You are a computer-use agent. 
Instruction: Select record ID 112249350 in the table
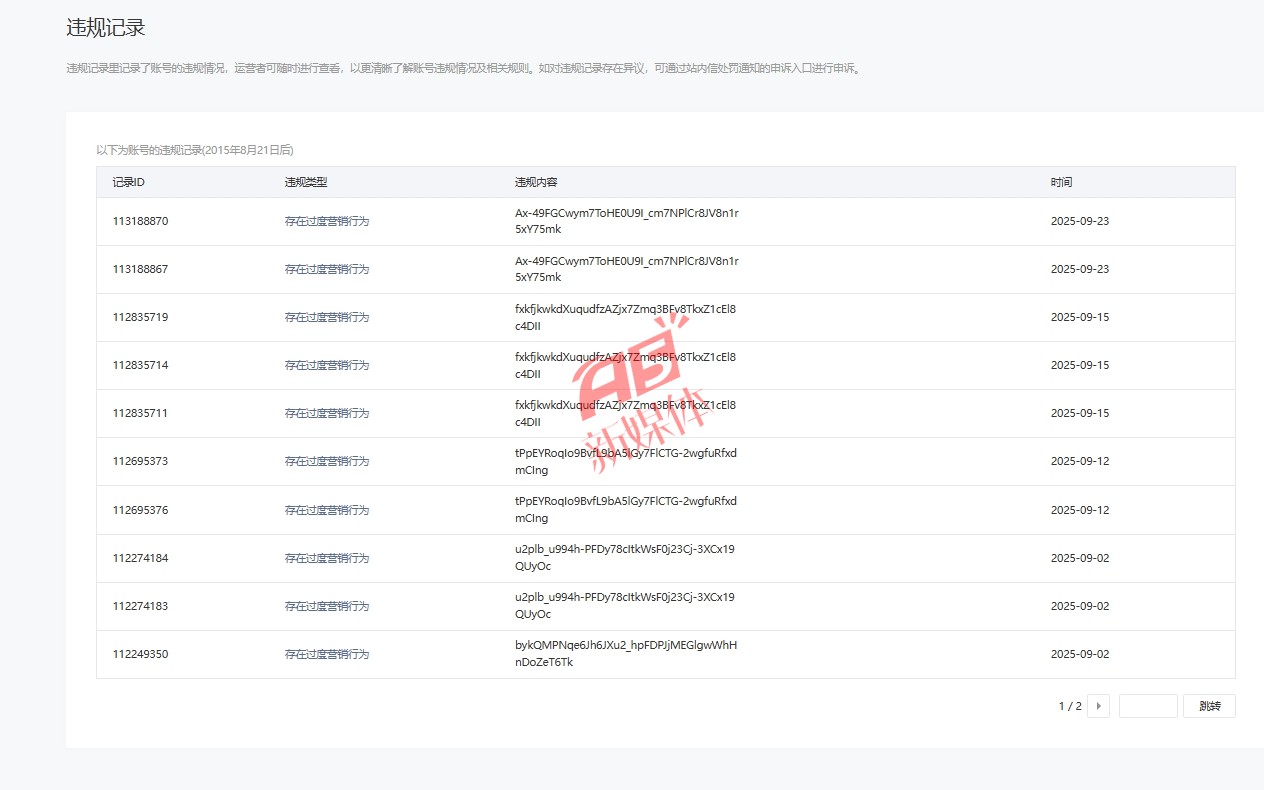pos(140,654)
